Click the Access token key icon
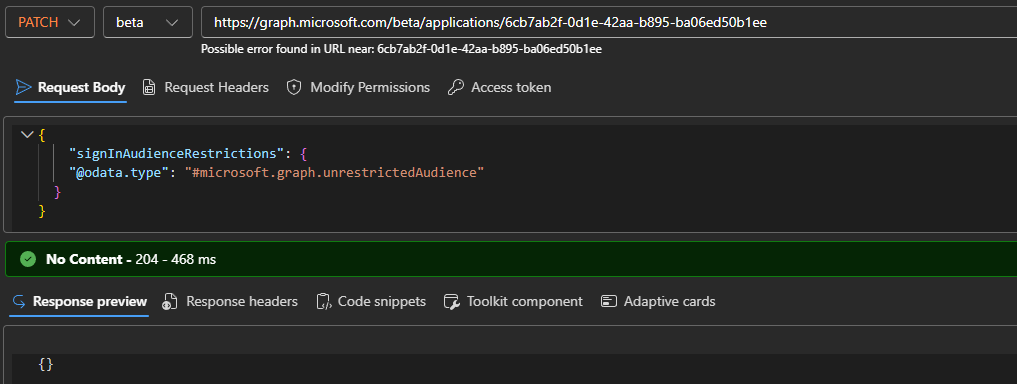Image resolution: width=1017 pixels, height=384 pixels. coord(455,88)
